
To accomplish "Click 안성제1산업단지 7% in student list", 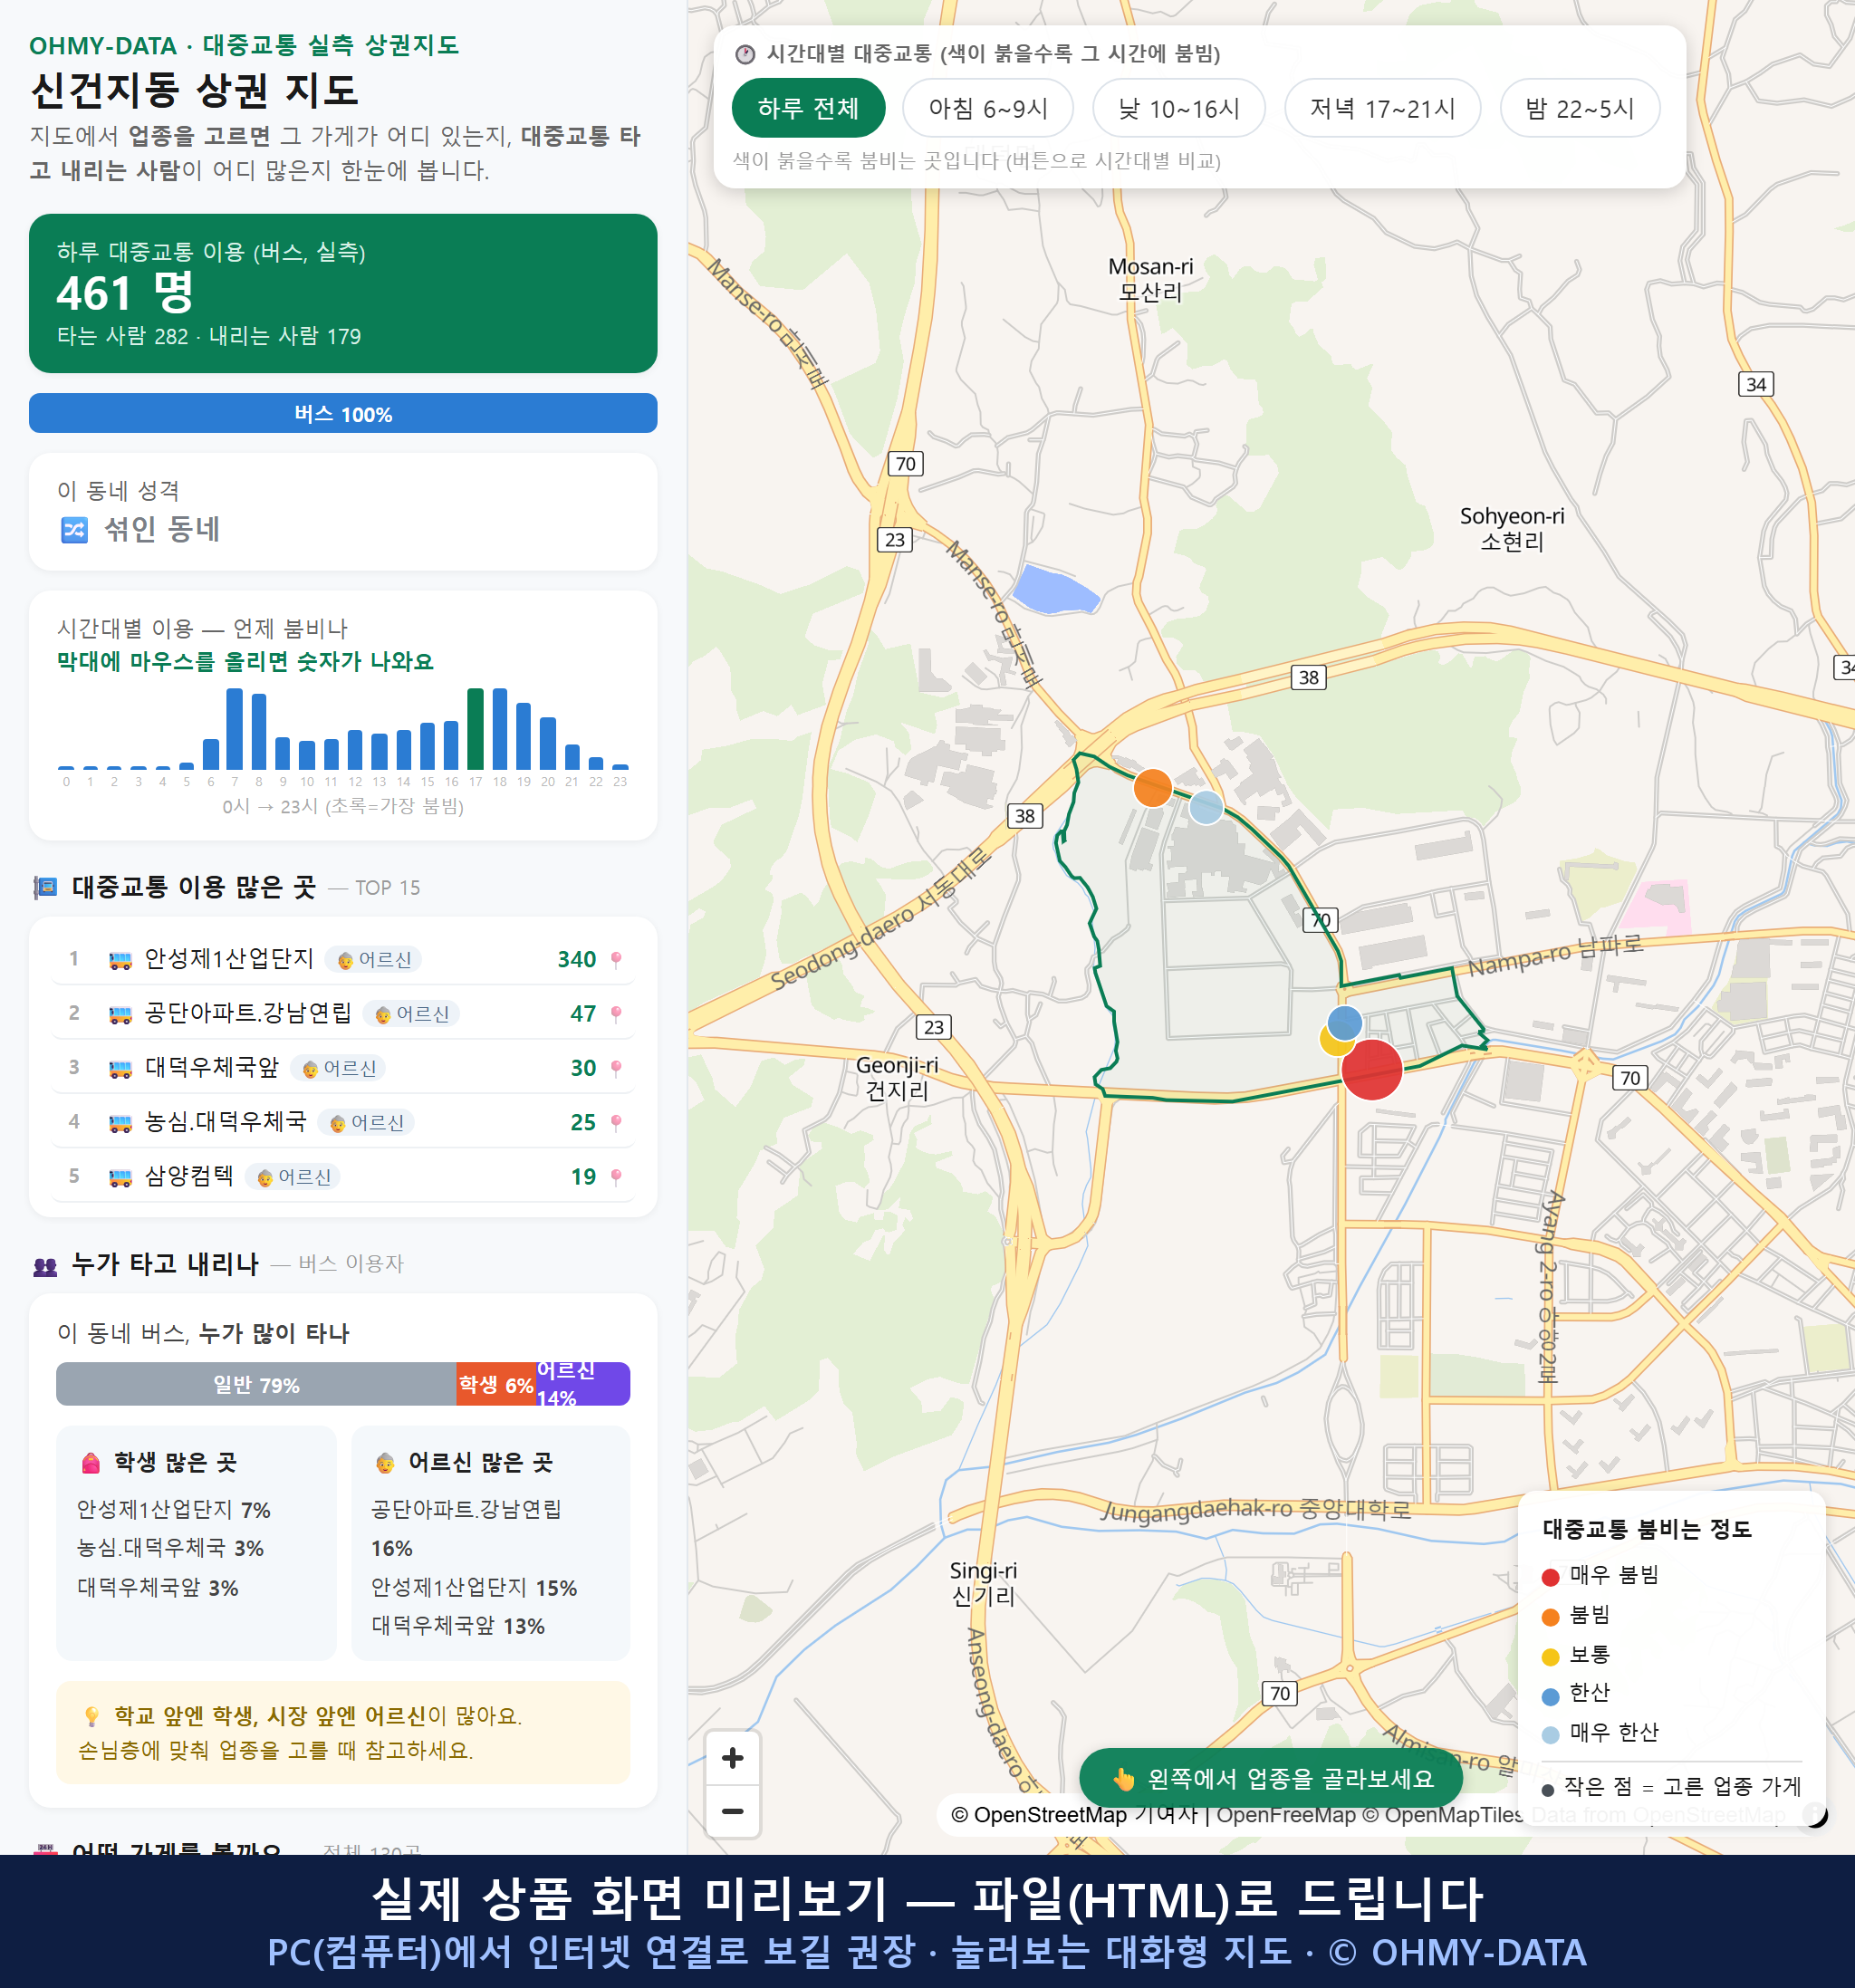I will point(174,1509).
